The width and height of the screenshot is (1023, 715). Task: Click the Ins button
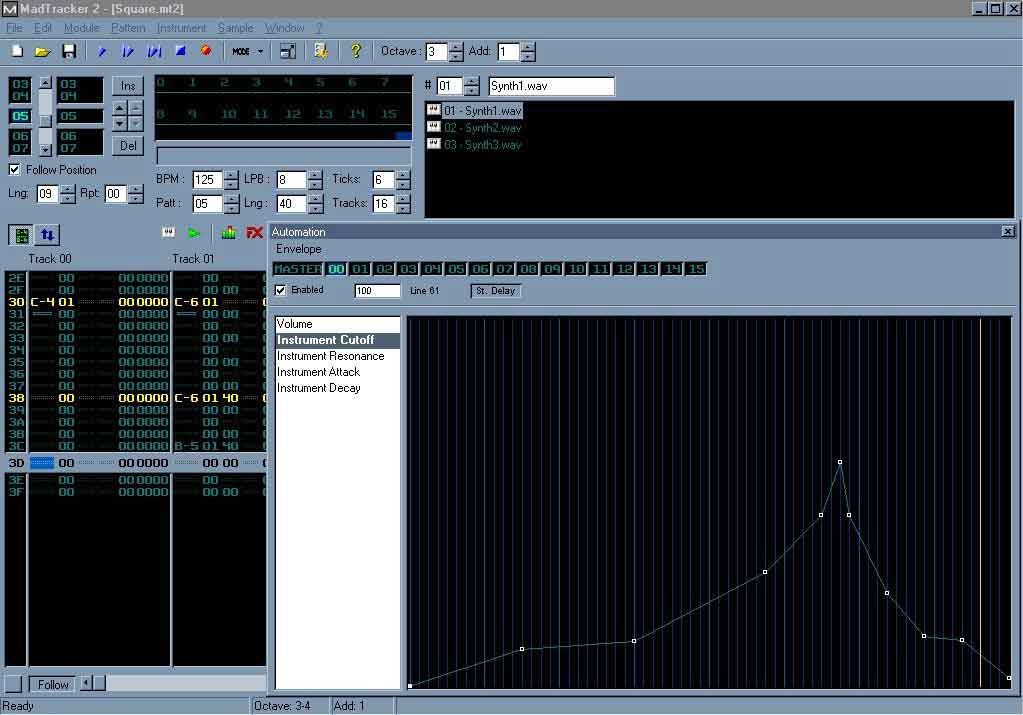127,86
